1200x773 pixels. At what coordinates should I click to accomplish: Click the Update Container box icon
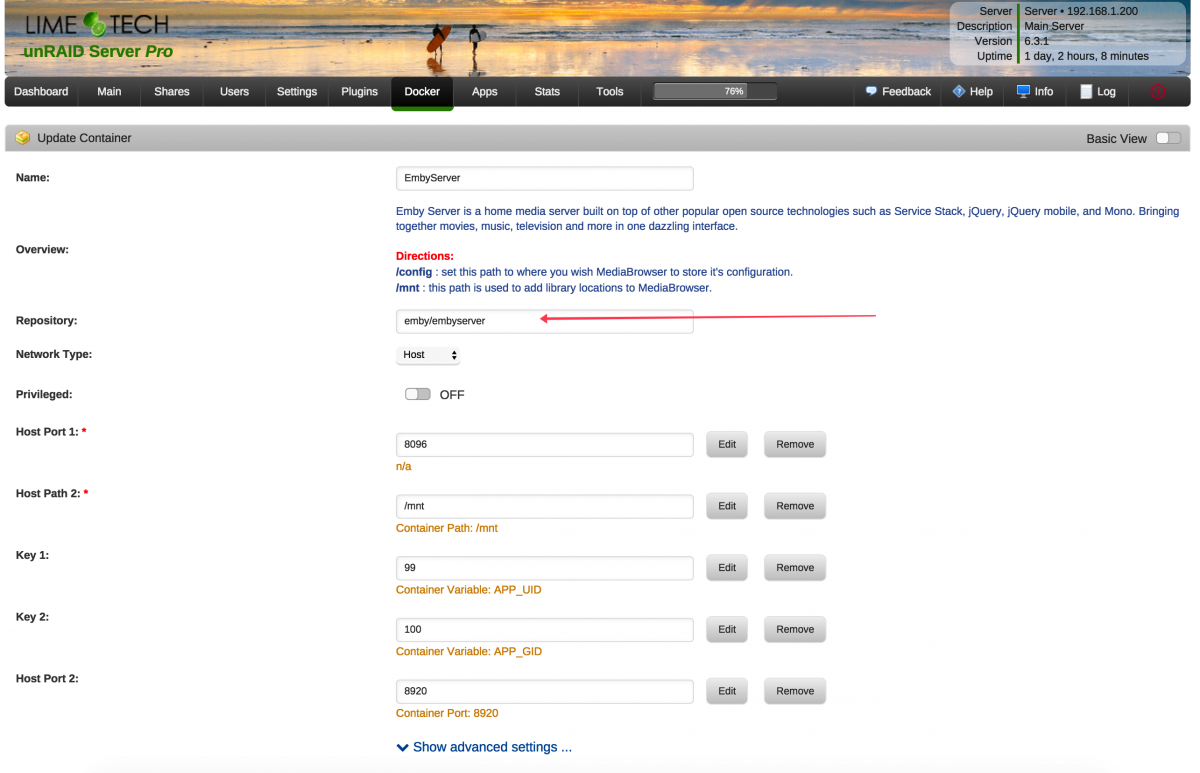pos(23,138)
